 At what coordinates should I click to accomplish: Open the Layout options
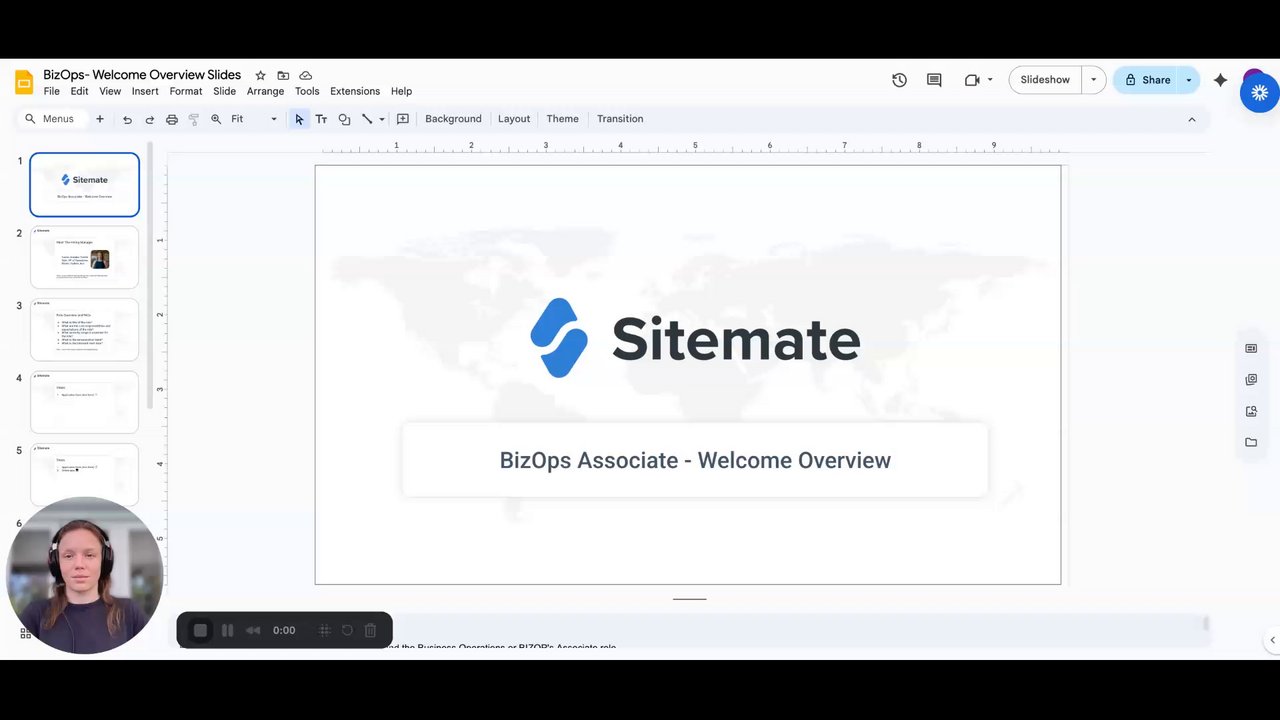coord(514,119)
